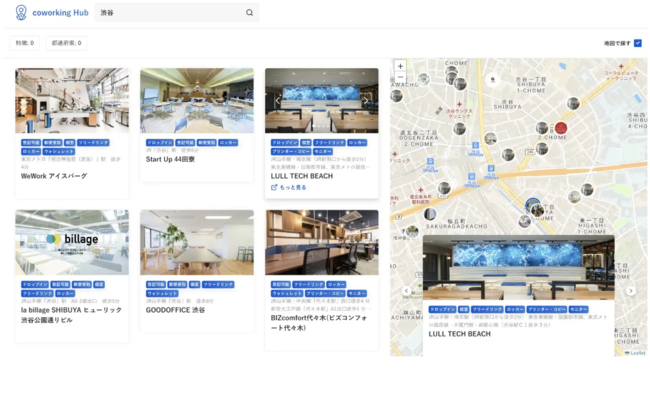This screenshot has height=405, width=650.
Task: Open the GOODOFFICE 渋谷 photo
Action: coord(197,243)
